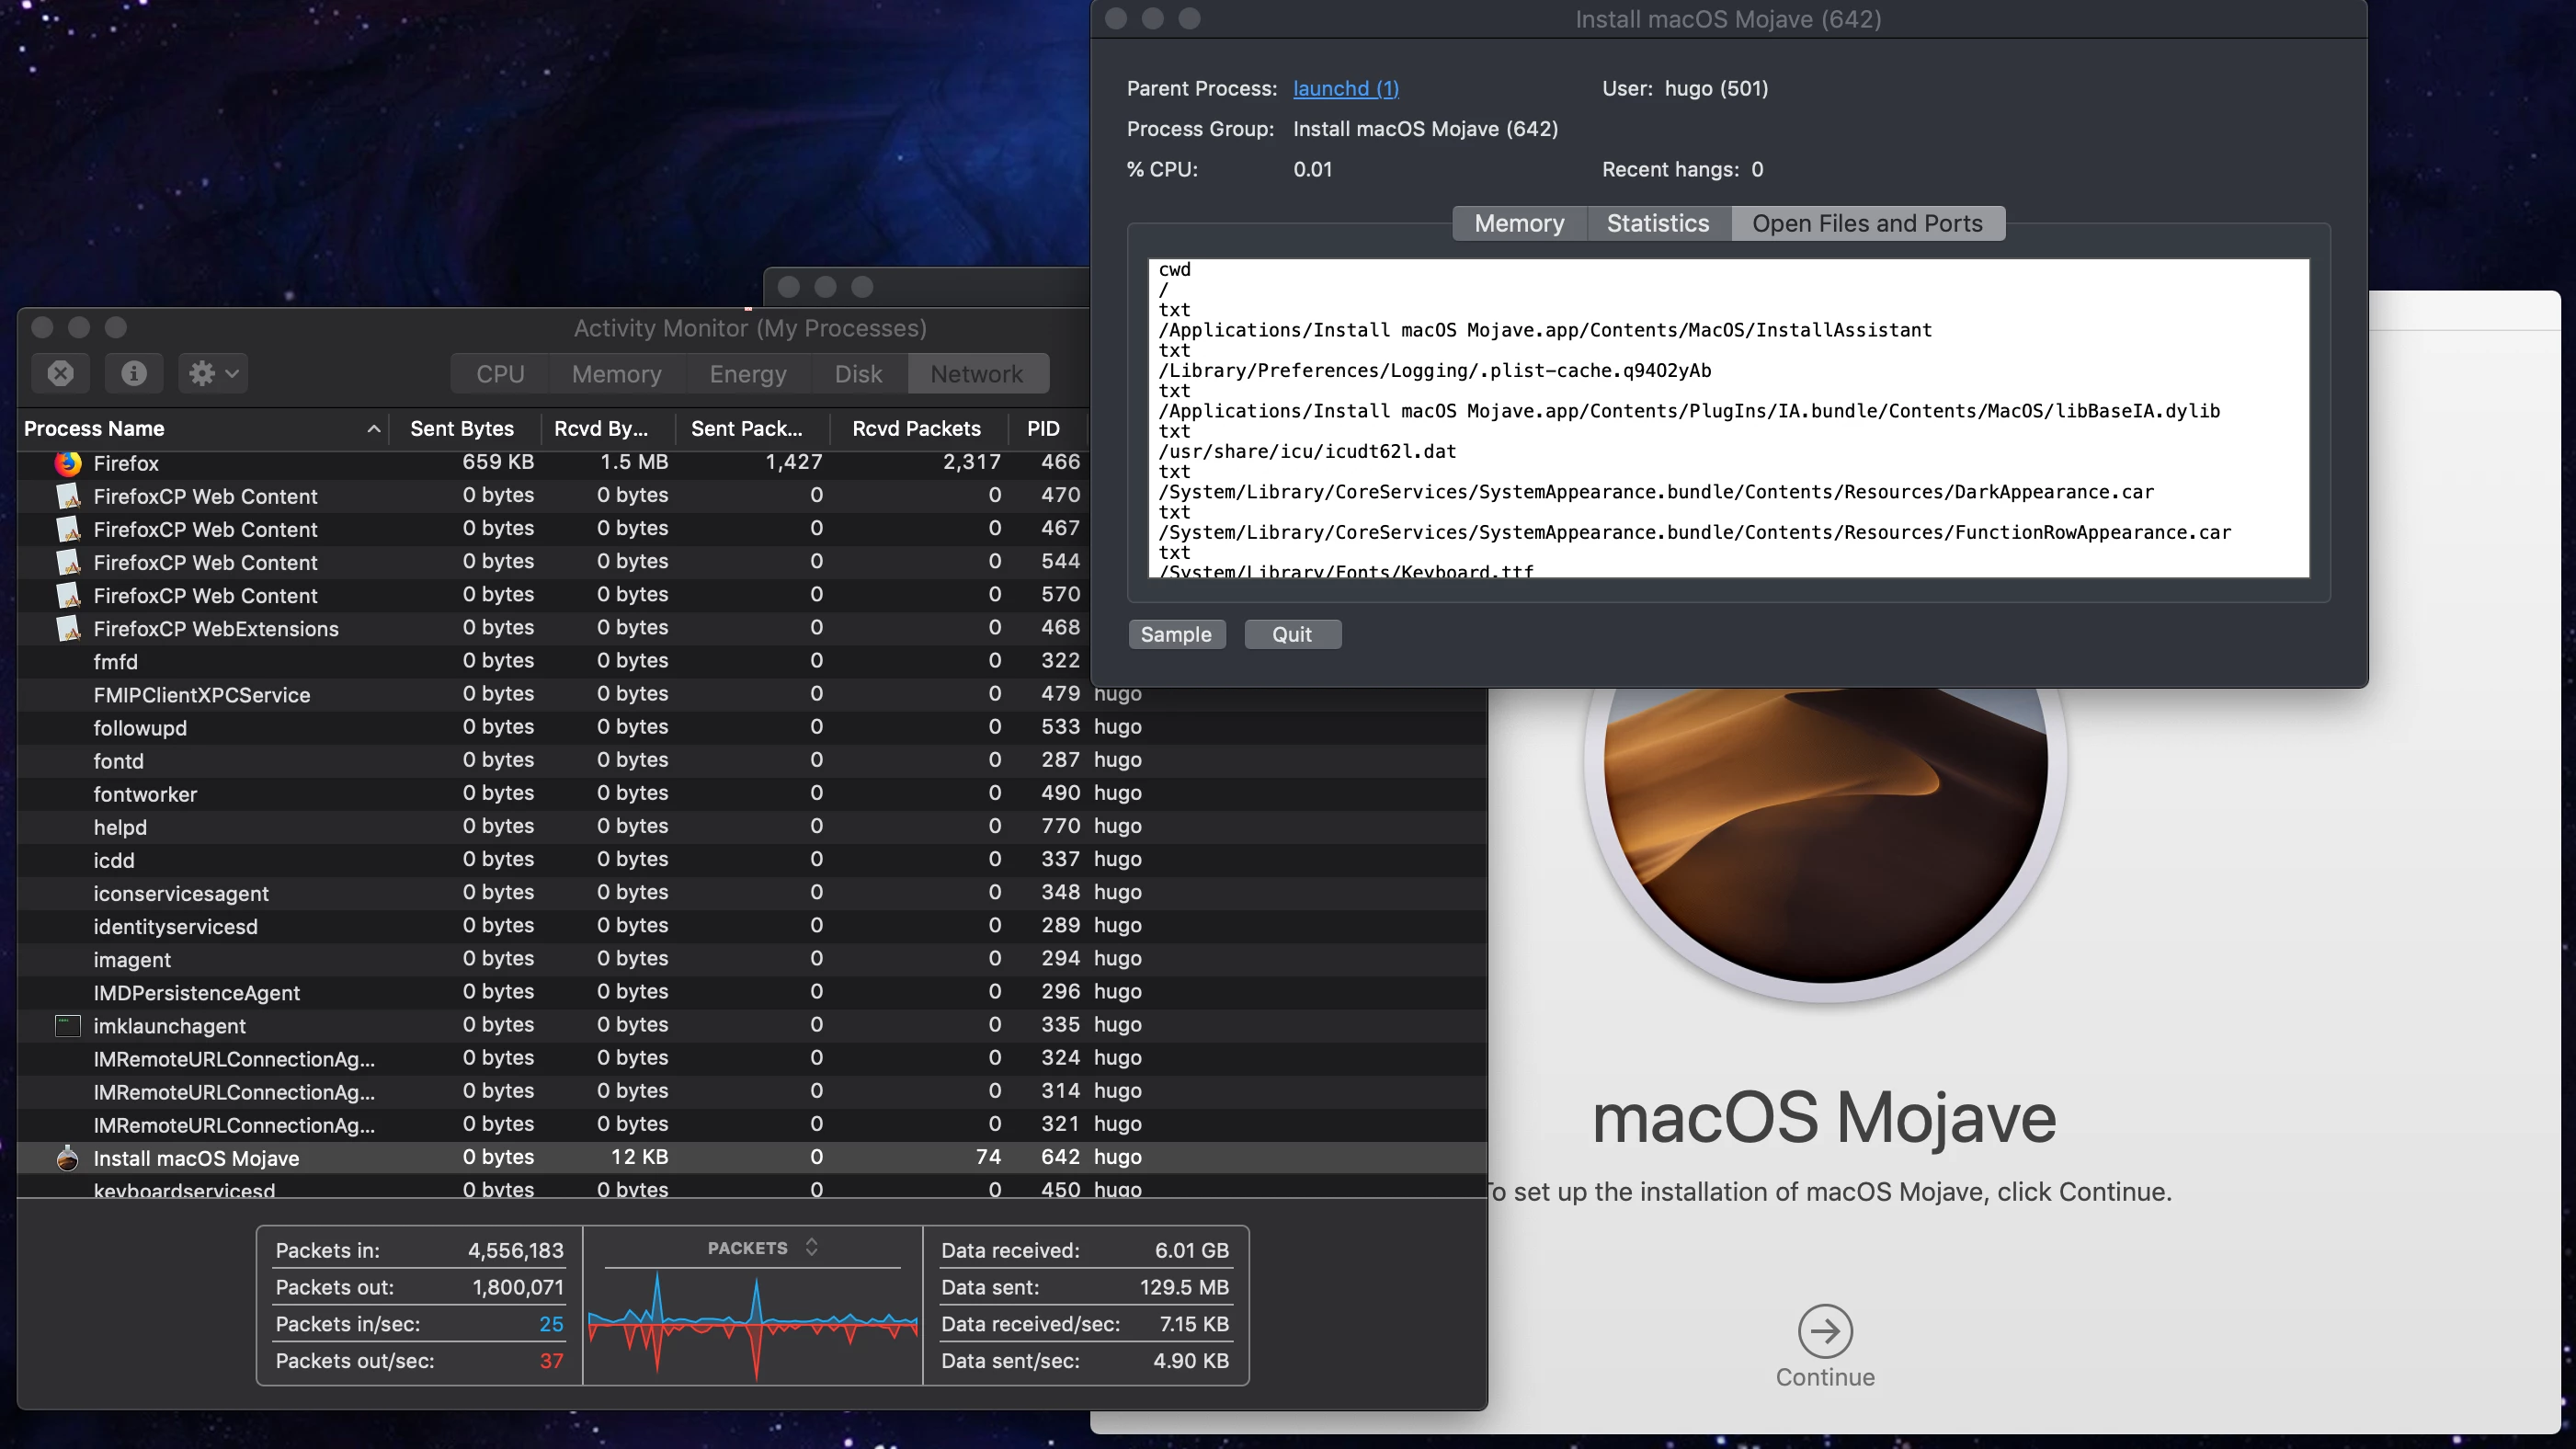The width and height of the screenshot is (2576, 1449).
Task: Select IMRemoteURLConnectionAgent with PID 324
Action: coord(752,1058)
